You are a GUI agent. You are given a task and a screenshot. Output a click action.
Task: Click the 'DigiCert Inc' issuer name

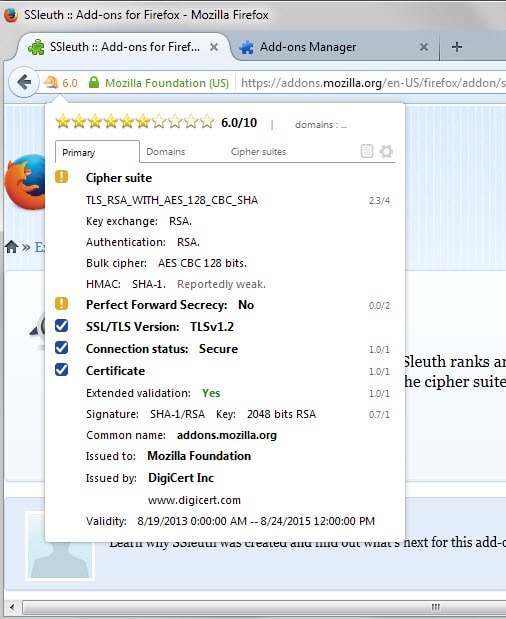pos(181,478)
